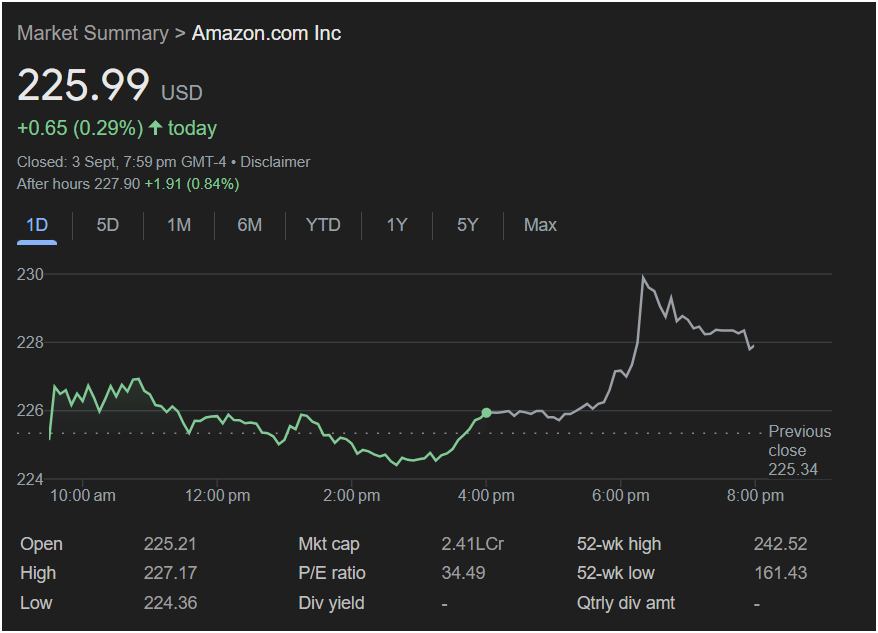The height and width of the screenshot is (633, 878).
Task: Click the 228 y-axis label
Action: pyautogui.click(x=30, y=342)
